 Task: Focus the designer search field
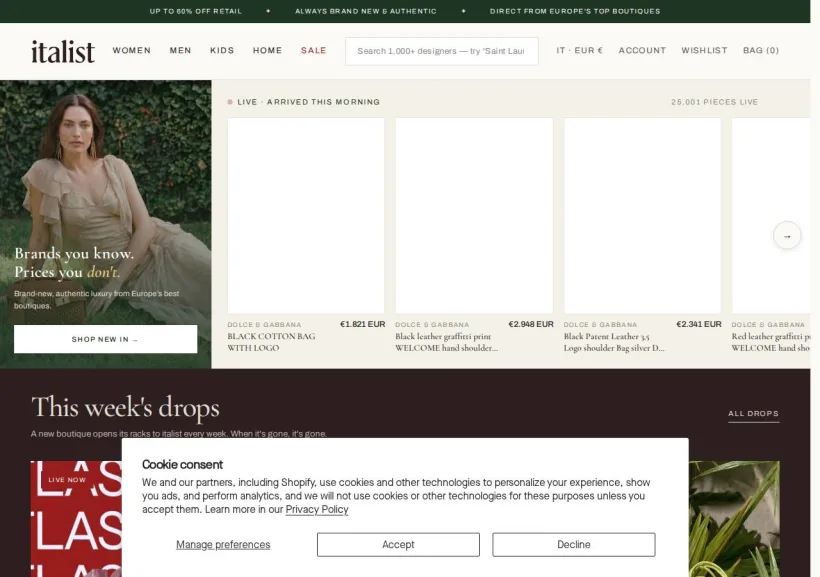(442, 51)
